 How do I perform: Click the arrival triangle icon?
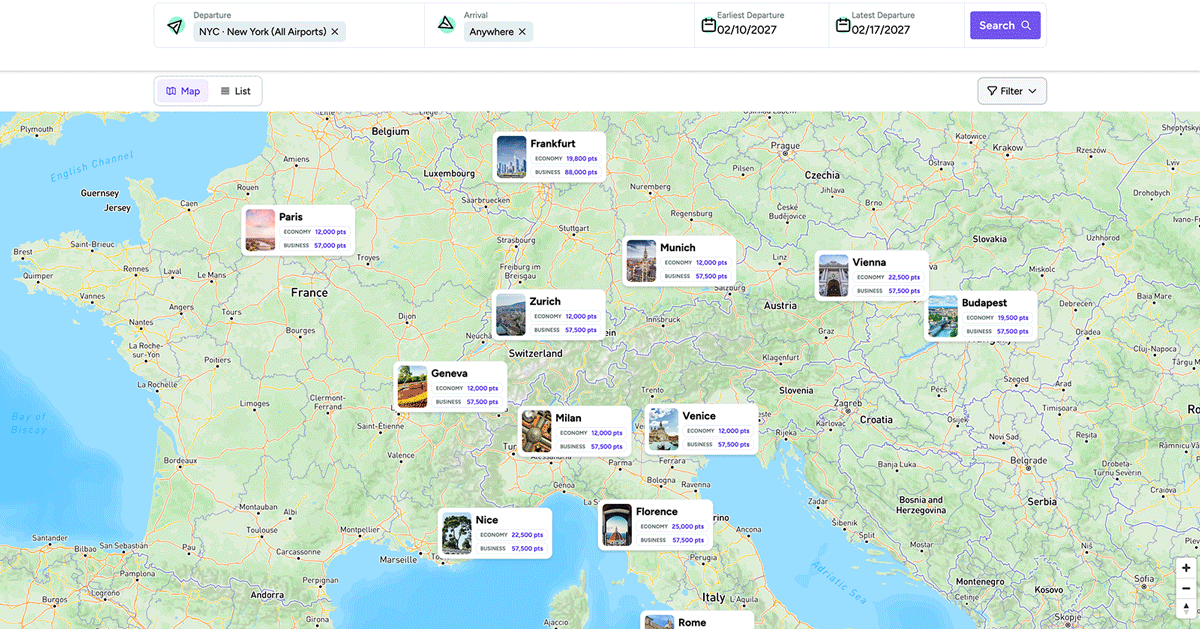tap(446, 25)
